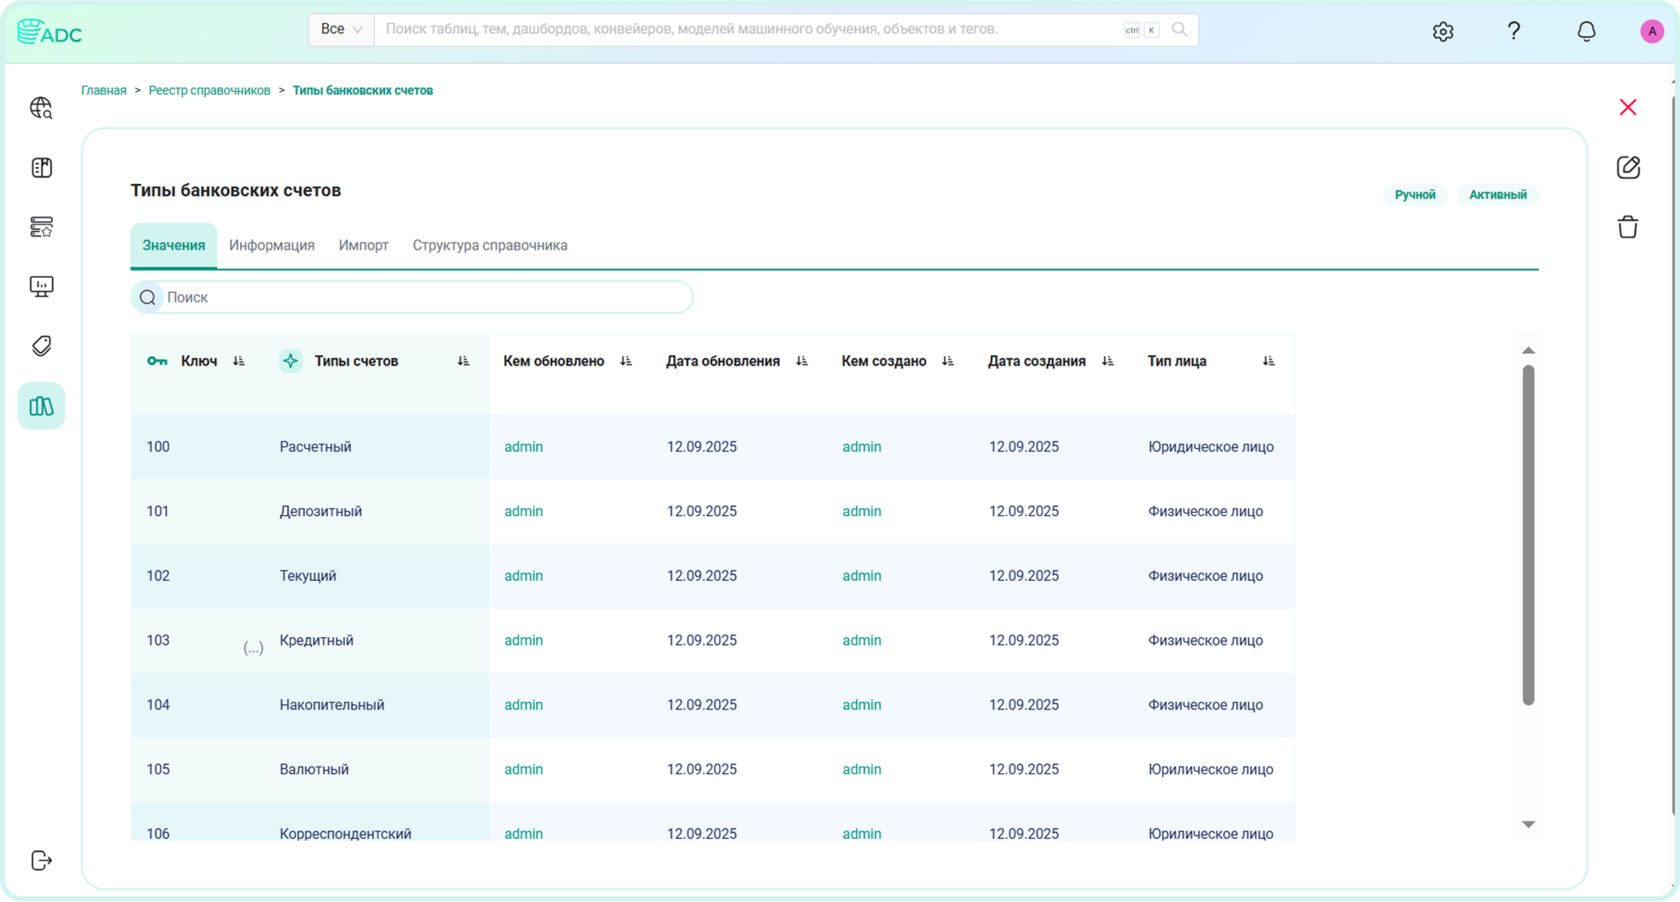This screenshot has width=1680, height=902.
Task: Delete reference using the trash icon
Action: (x=1628, y=227)
